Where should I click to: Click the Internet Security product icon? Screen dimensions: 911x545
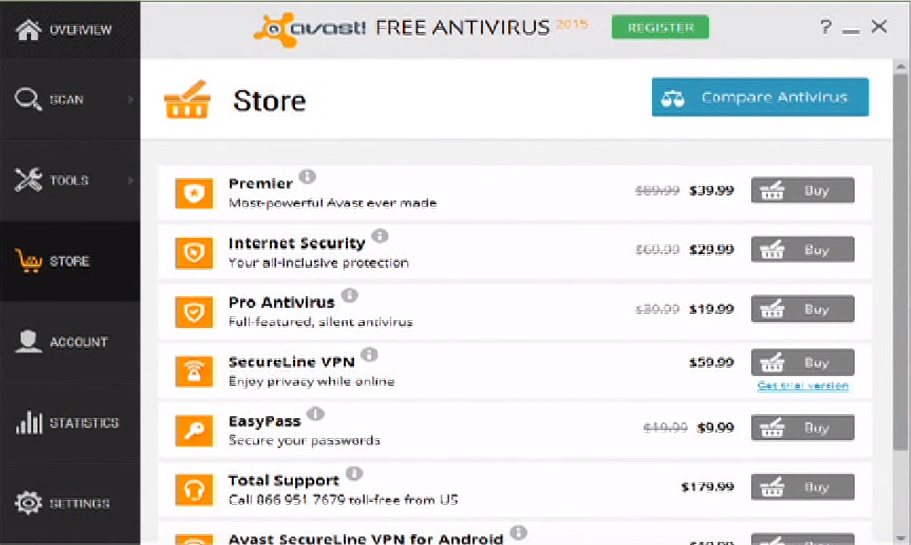click(194, 253)
